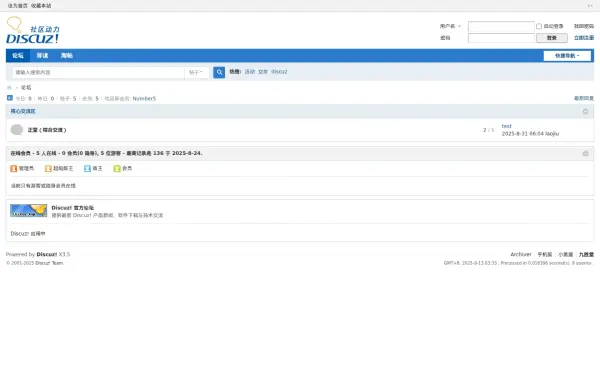This screenshot has width=600, height=375.
Task: Click 'Discuz! Team' copyright link
Action: tap(49, 263)
